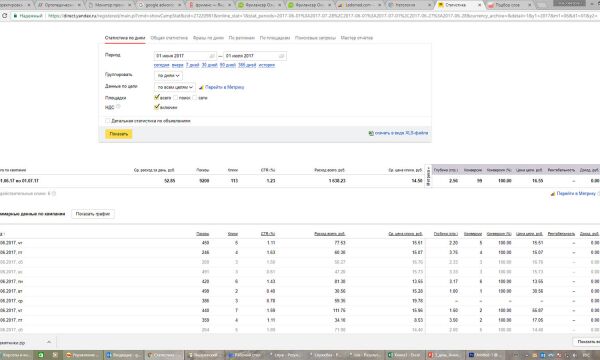Viewport: 600px width, 360px height.
Task: Close the Статистика browser tab
Action: tap(479, 5)
